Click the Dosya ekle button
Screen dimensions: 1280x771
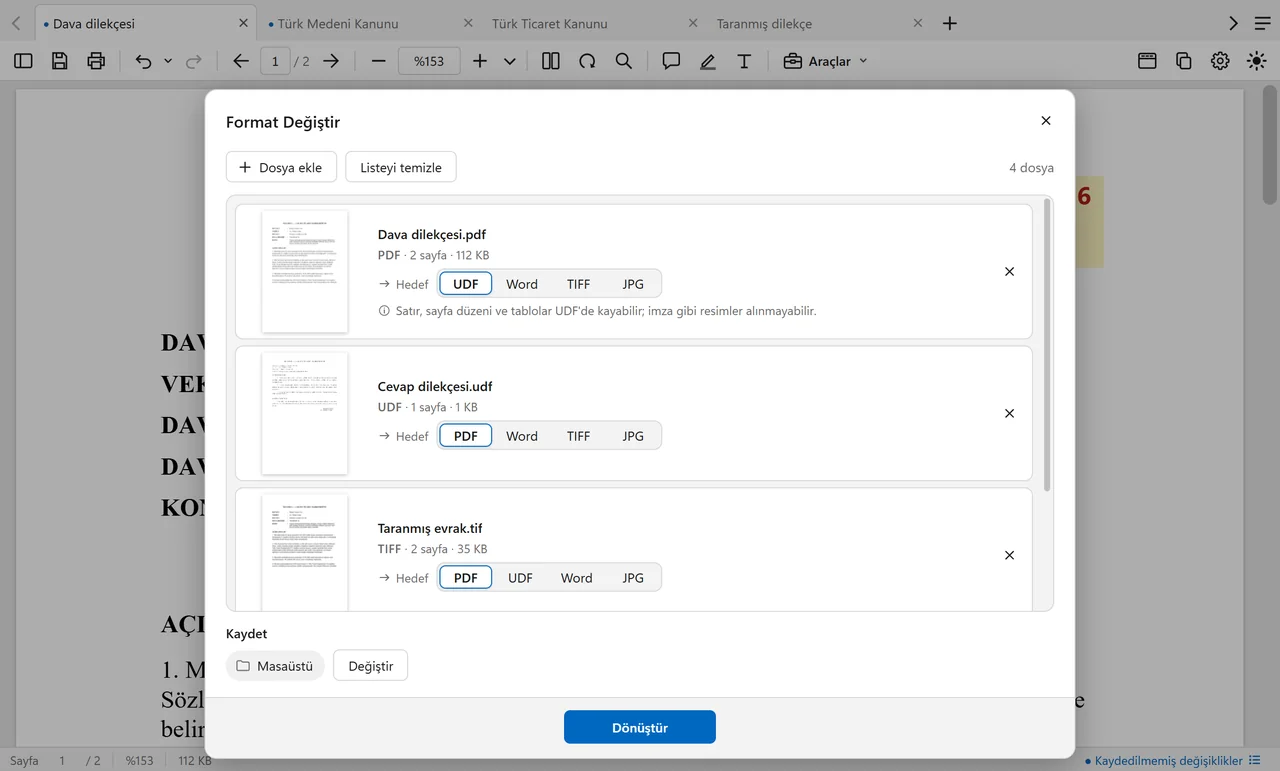point(281,167)
